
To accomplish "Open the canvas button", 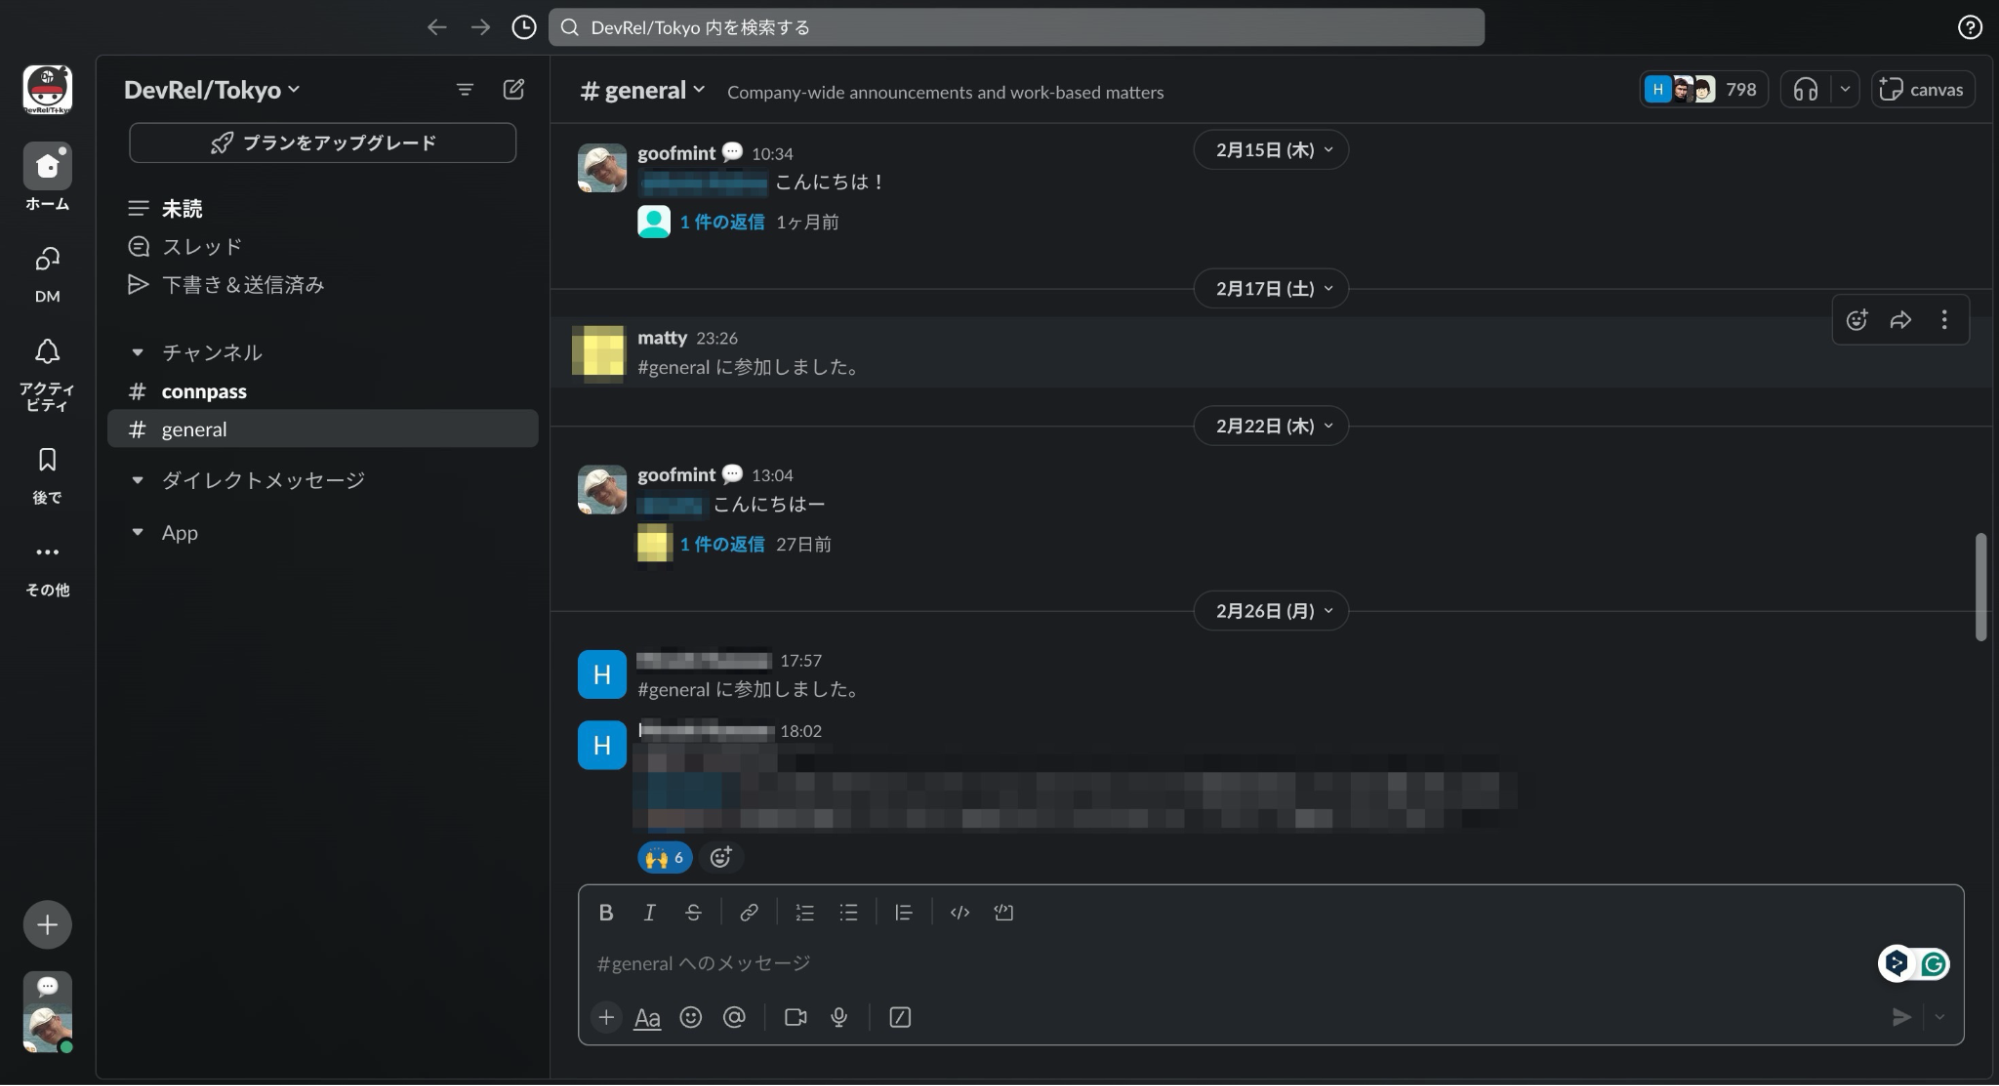I will coord(1922,90).
